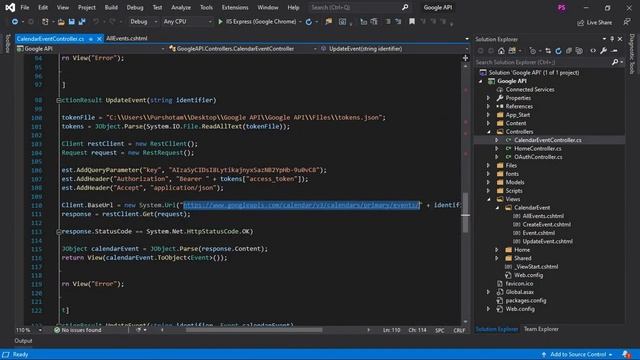
Task: Open Solution Explorer window position dropdown arrow
Action: [604, 39]
